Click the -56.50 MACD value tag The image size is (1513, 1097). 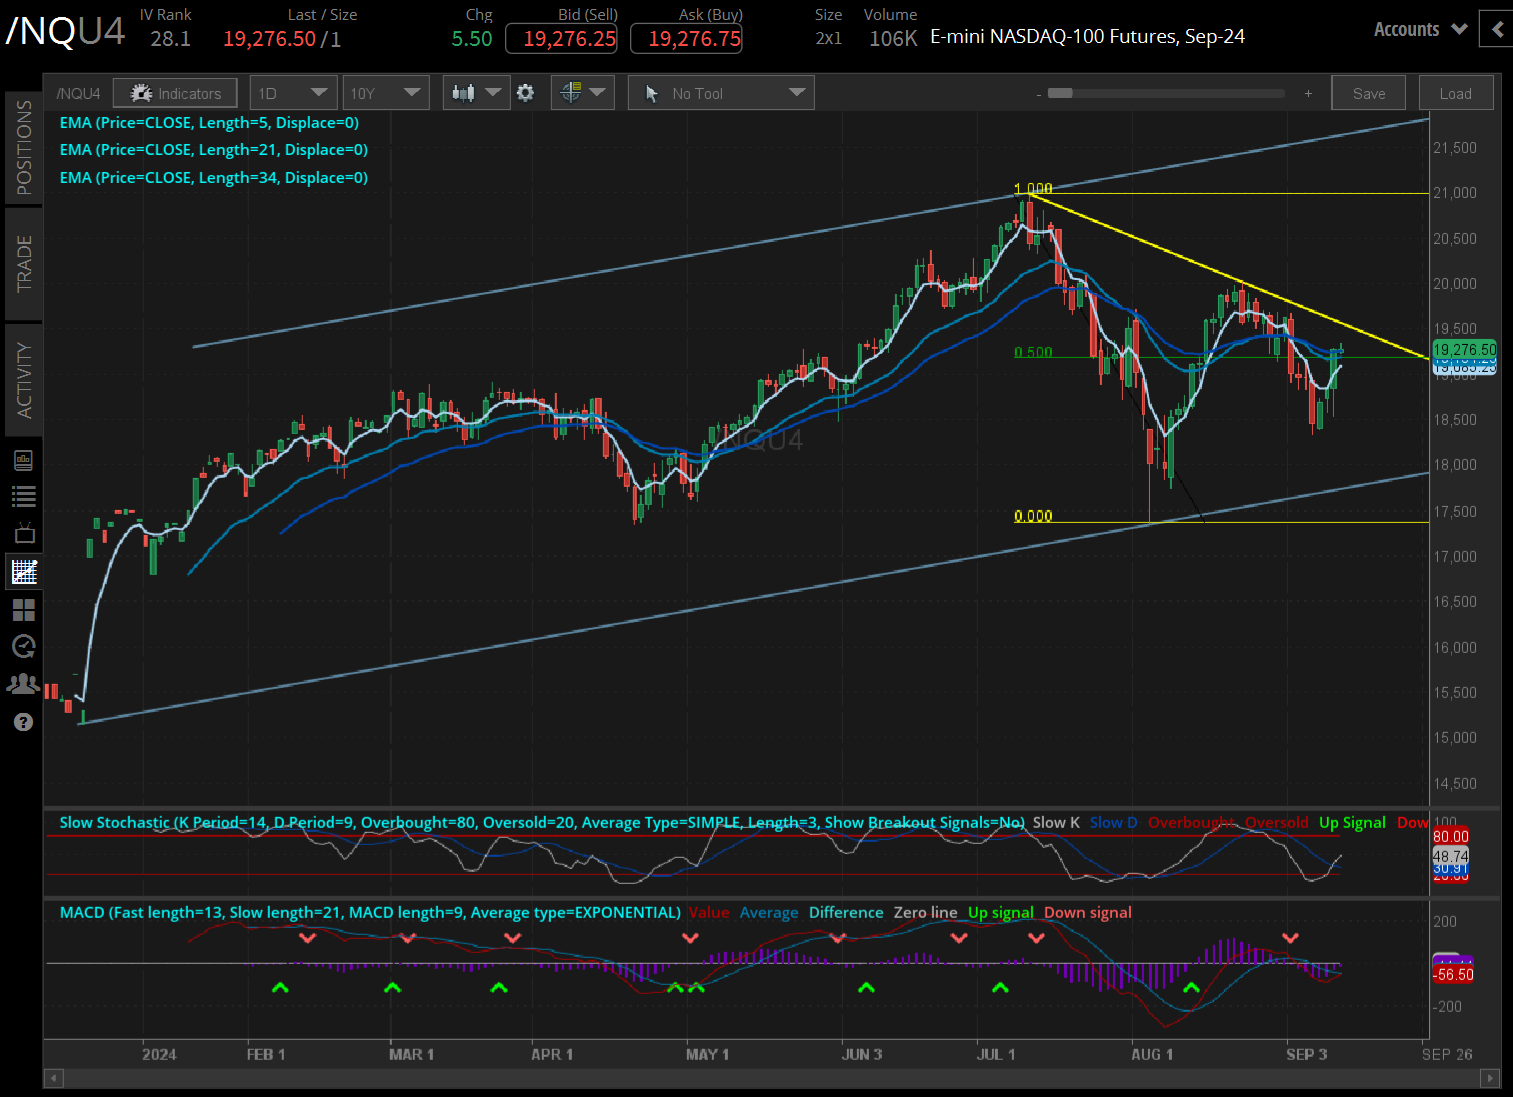(1453, 975)
